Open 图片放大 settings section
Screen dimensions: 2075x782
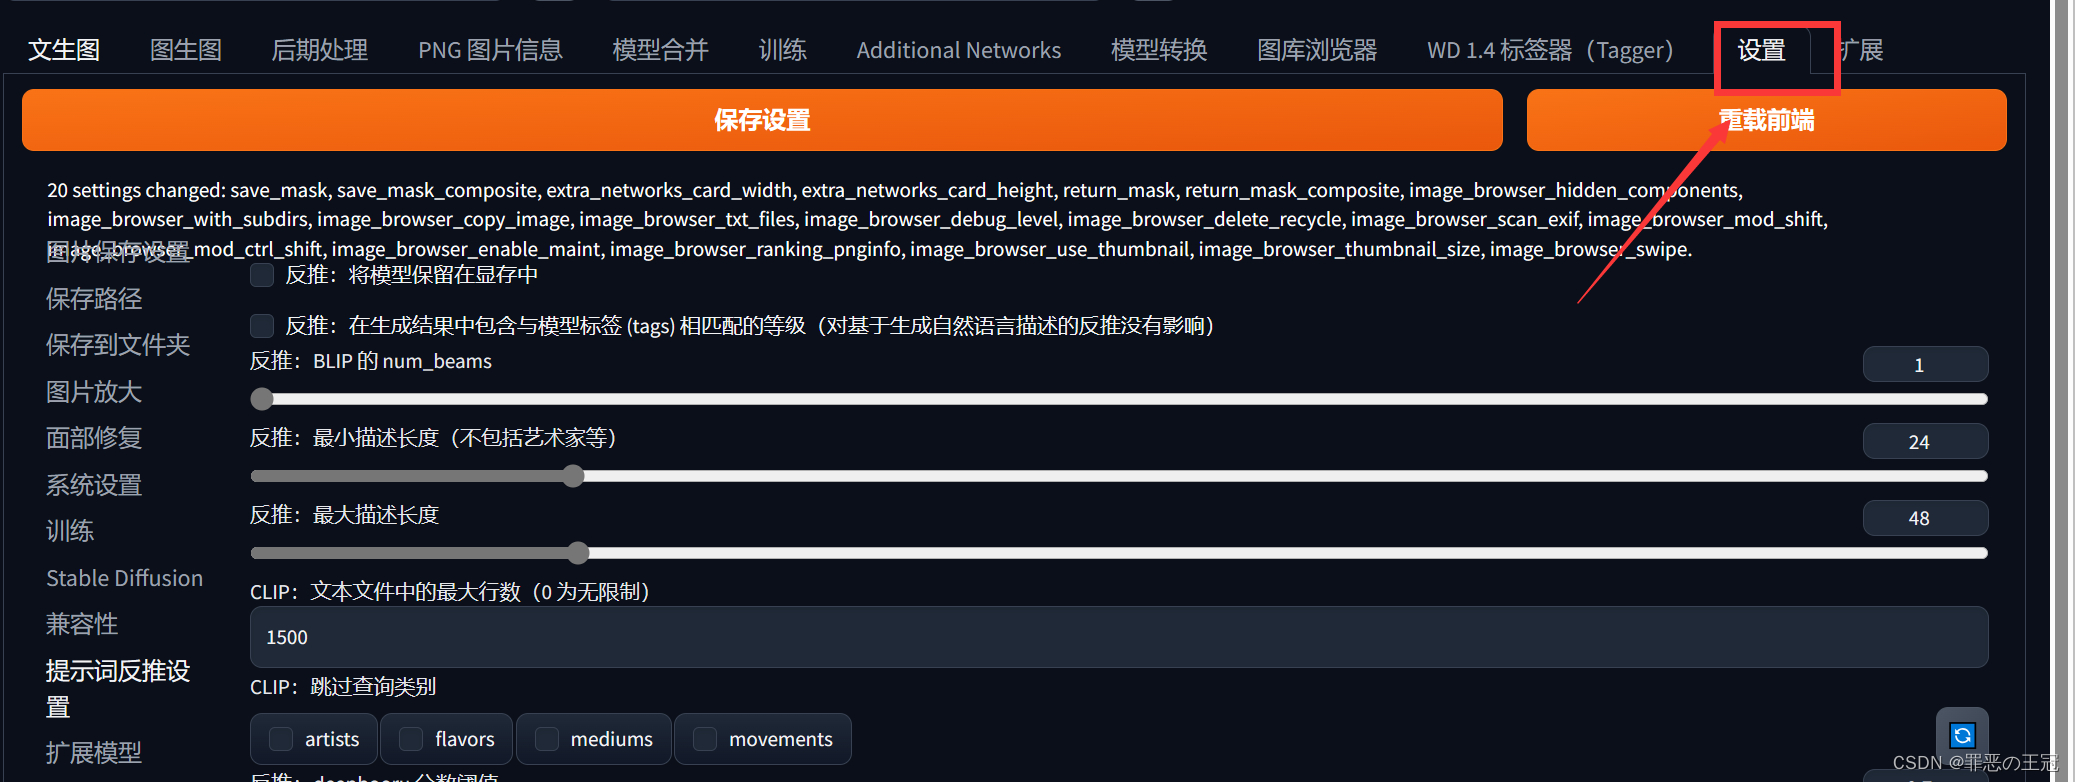(x=94, y=392)
